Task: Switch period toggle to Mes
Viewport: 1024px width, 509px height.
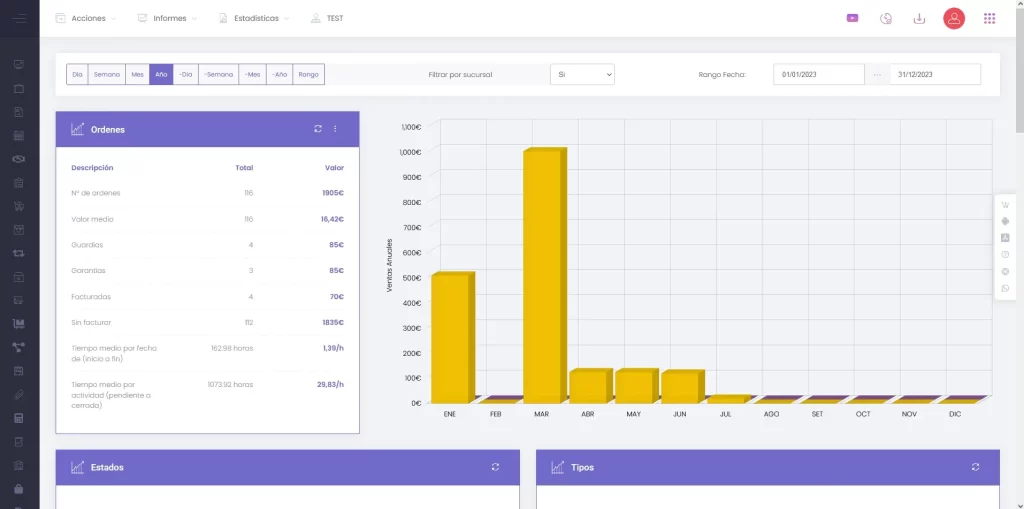Action: [137, 75]
